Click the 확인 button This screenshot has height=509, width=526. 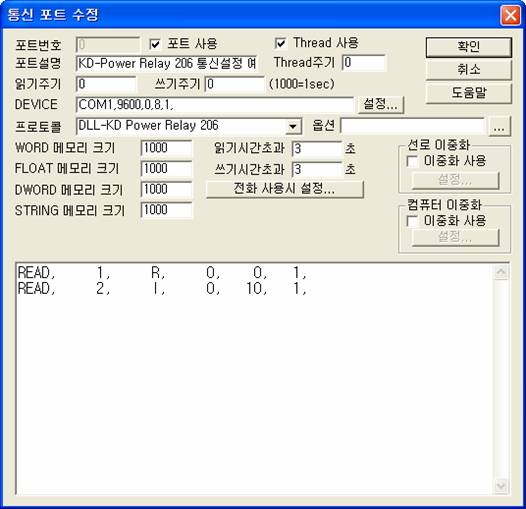469,47
